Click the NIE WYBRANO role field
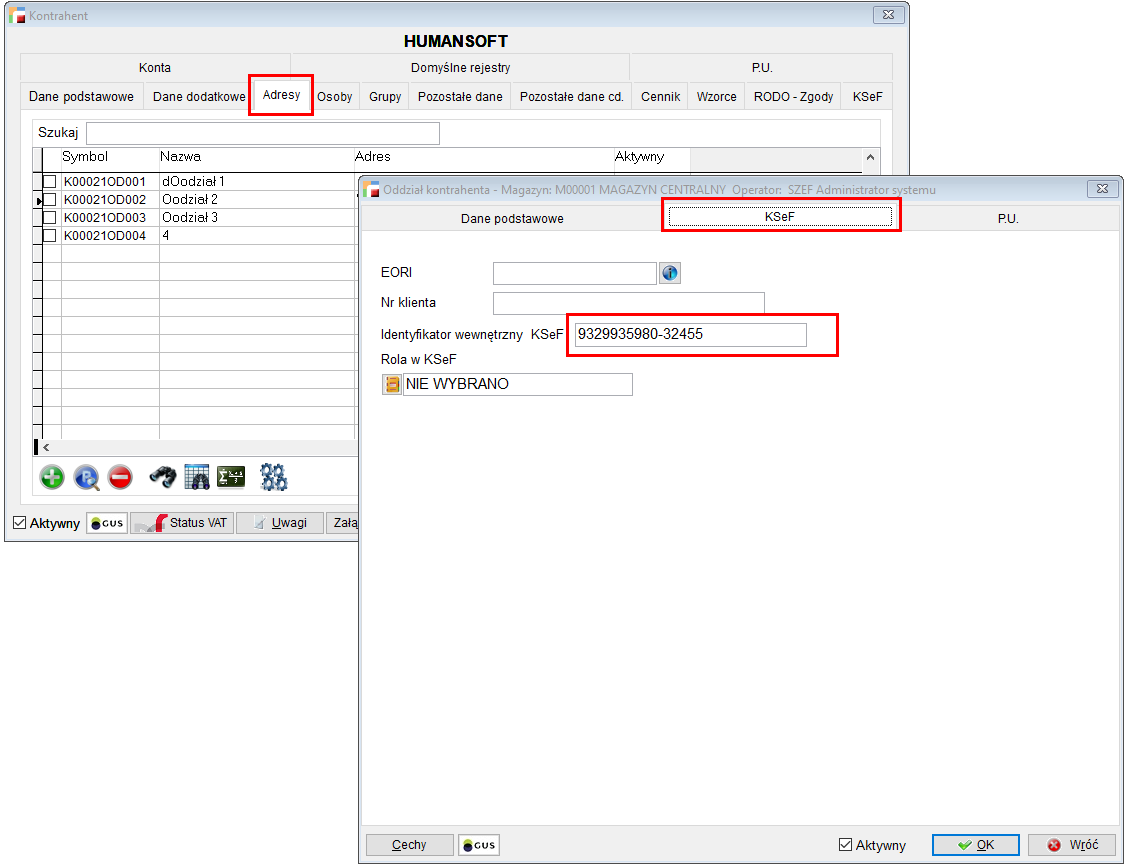 point(517,385)
